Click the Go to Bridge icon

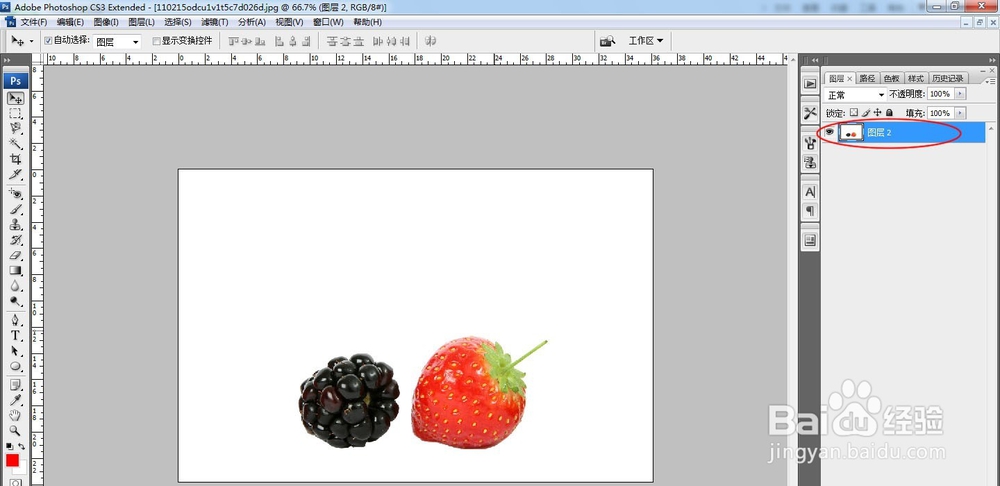click(608, 41)
